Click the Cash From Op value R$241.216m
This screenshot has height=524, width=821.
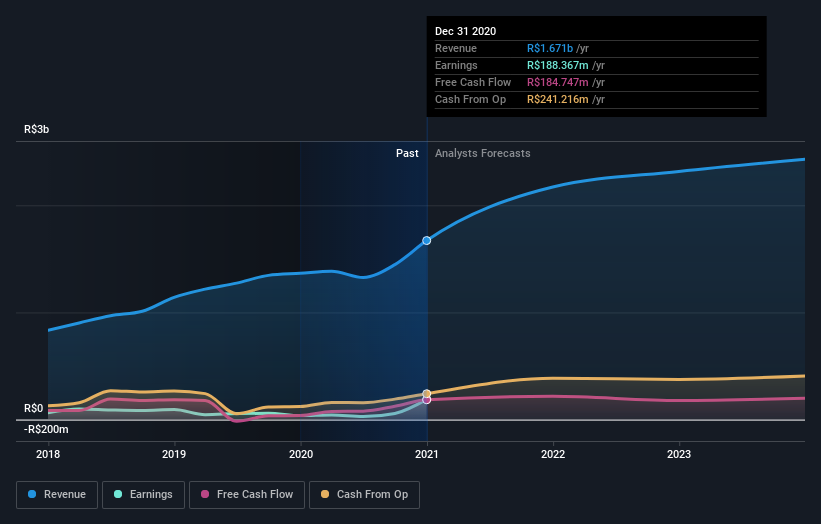558,99
